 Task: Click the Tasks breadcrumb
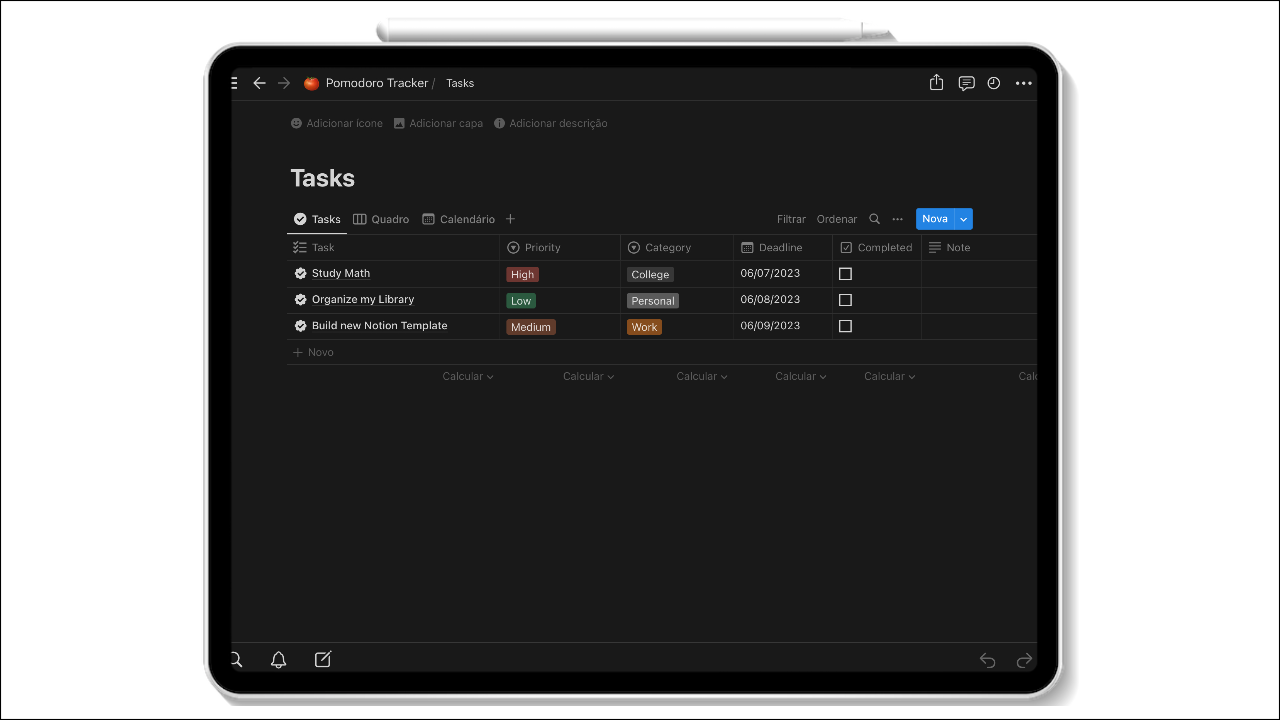click(x=460, y=83)
